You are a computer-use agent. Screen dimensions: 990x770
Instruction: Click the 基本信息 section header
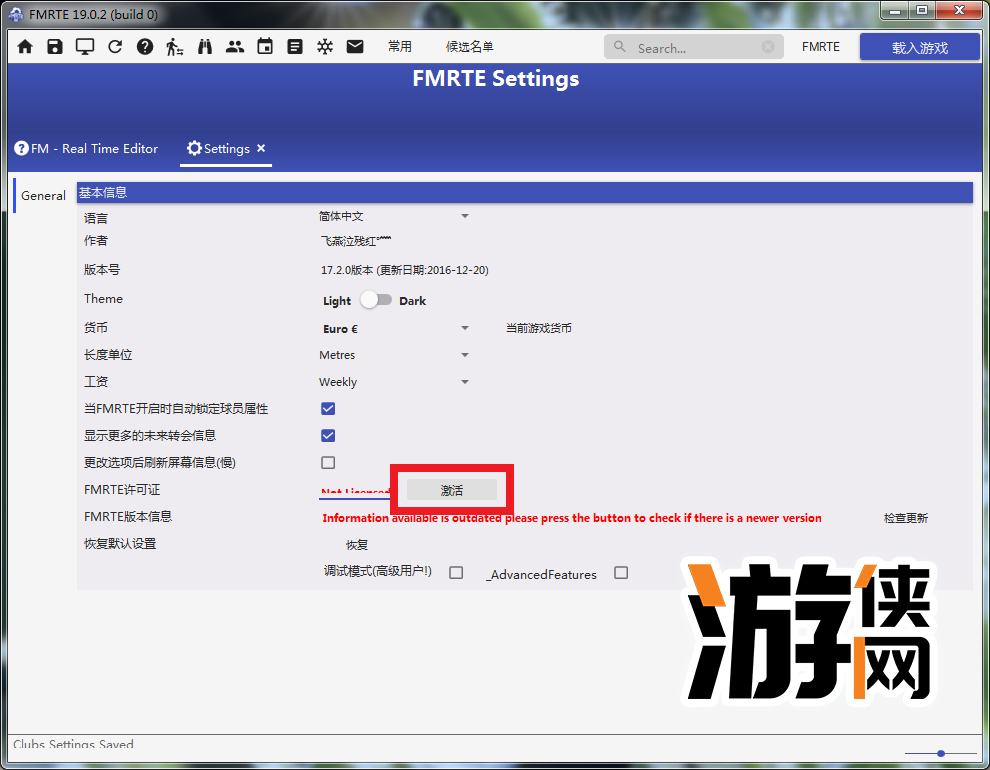[x=525, y=193]
